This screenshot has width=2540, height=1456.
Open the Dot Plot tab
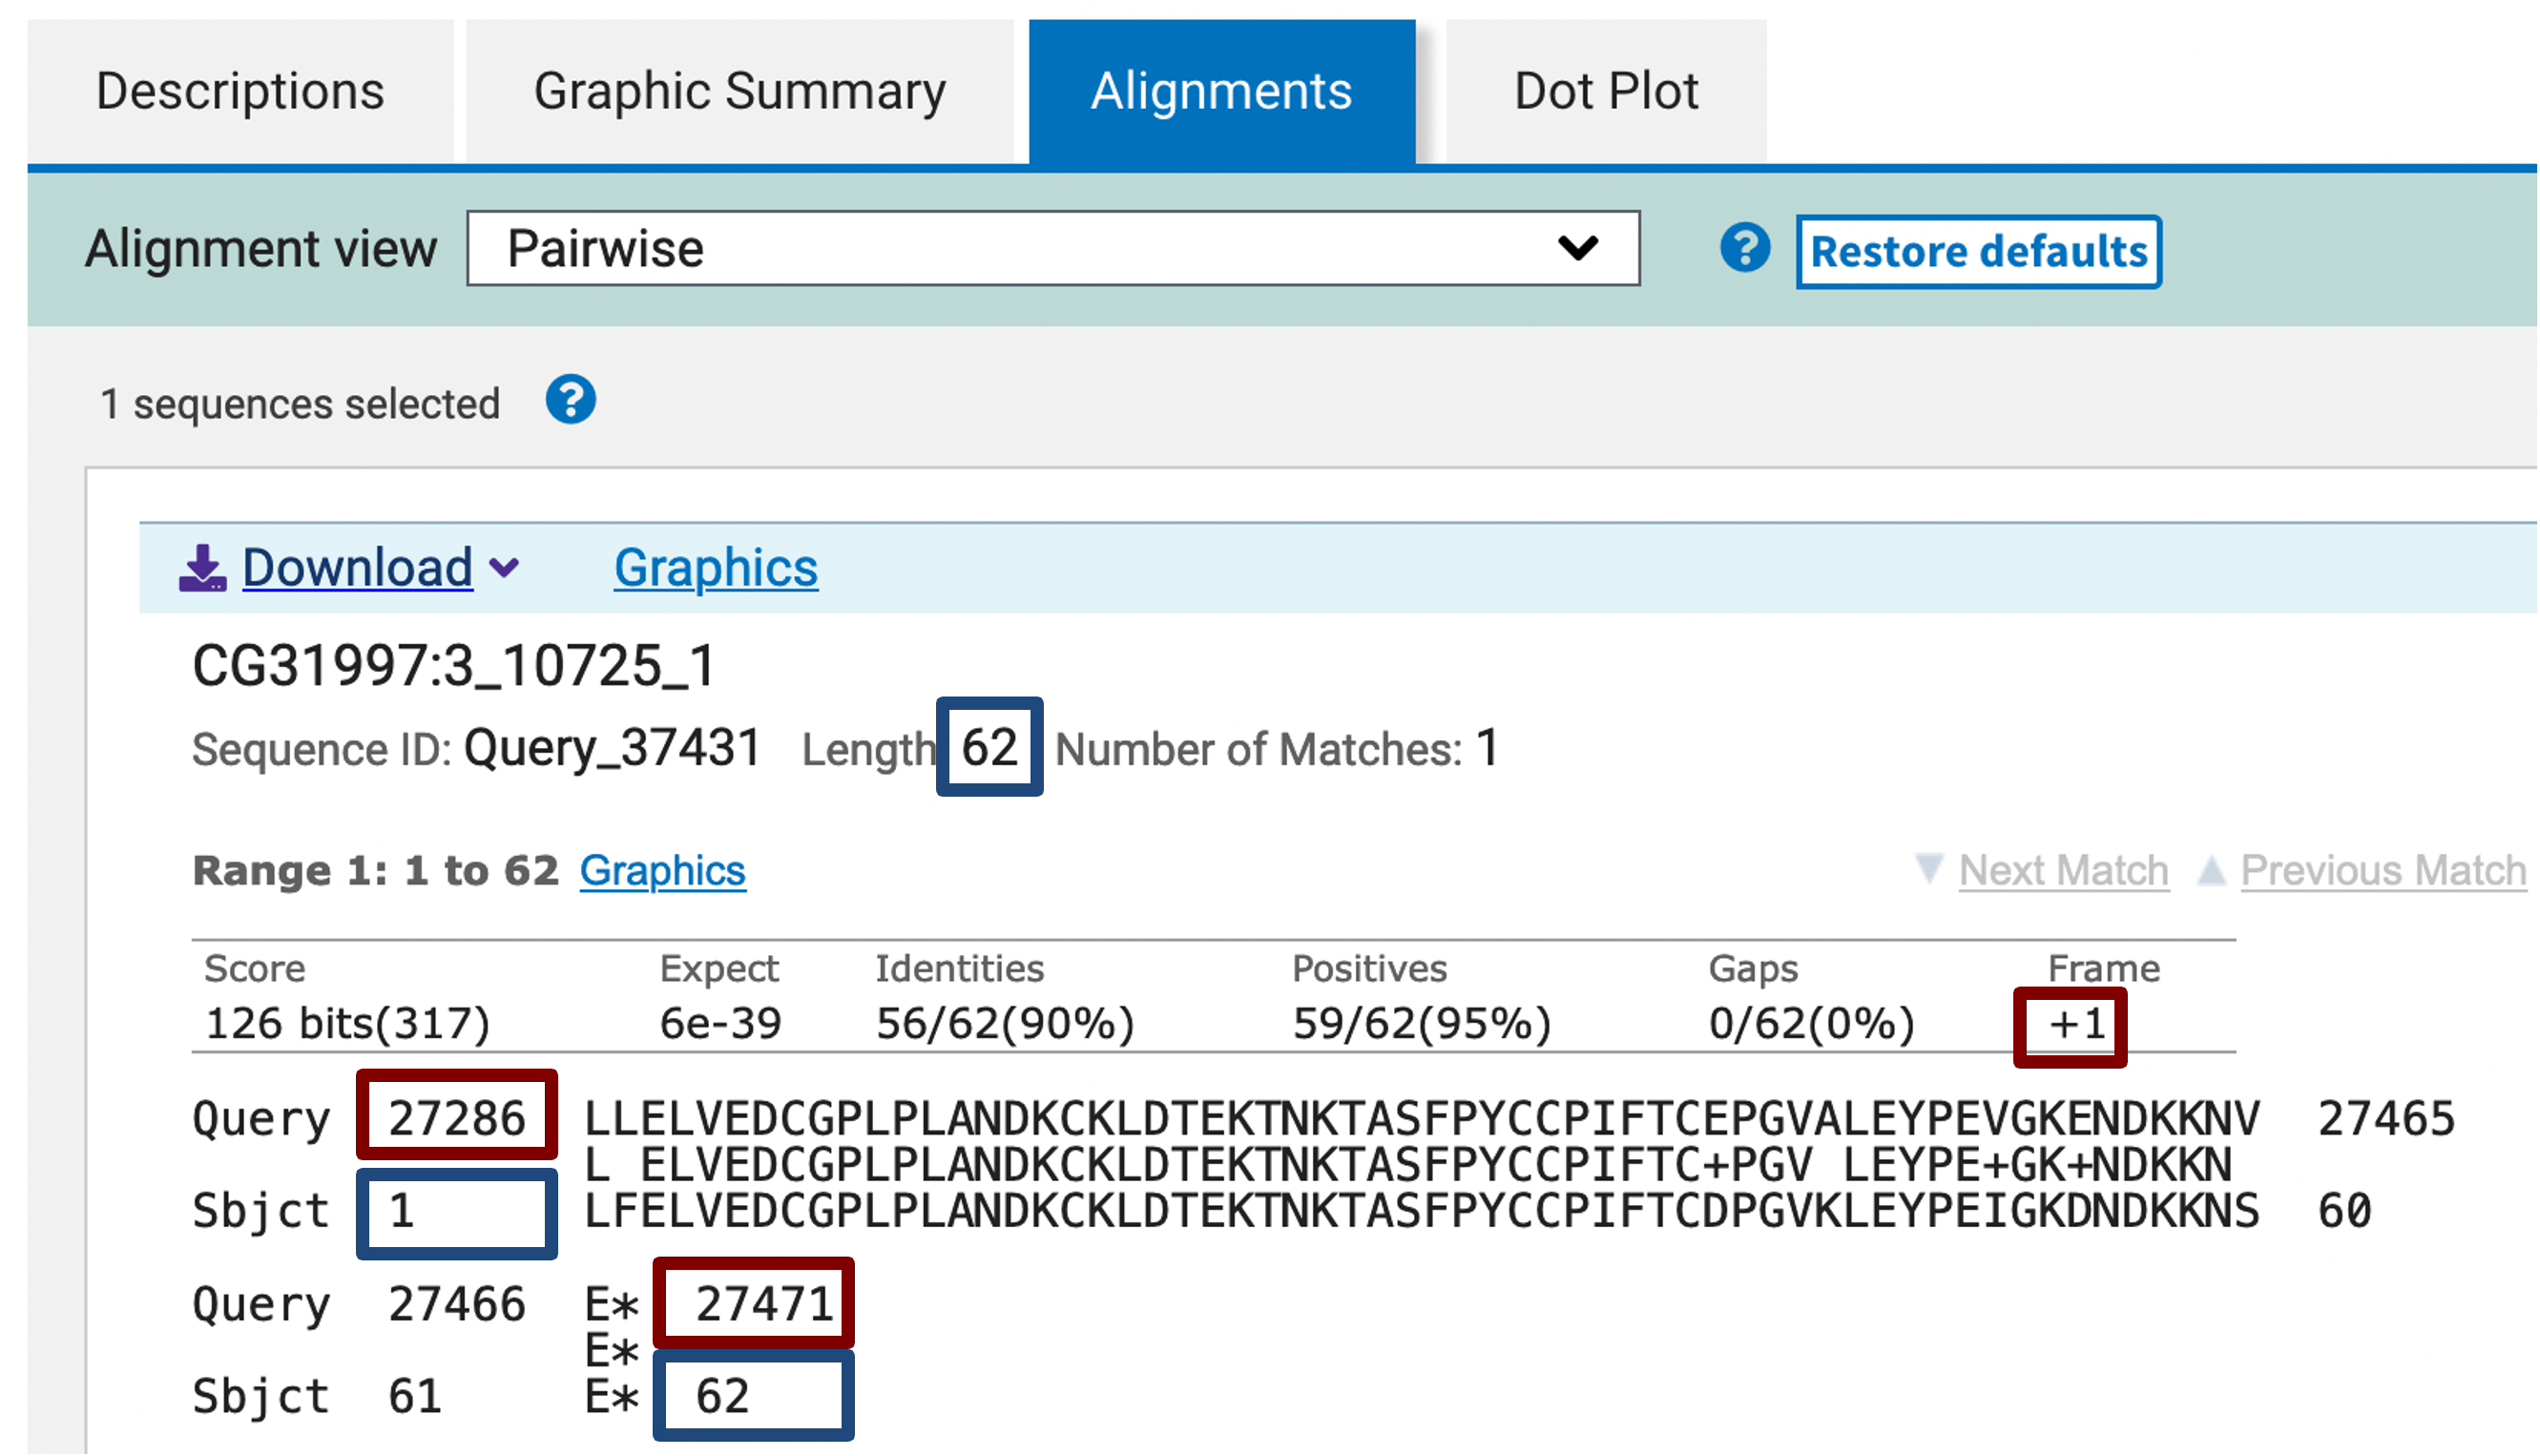coord(1606,91)
